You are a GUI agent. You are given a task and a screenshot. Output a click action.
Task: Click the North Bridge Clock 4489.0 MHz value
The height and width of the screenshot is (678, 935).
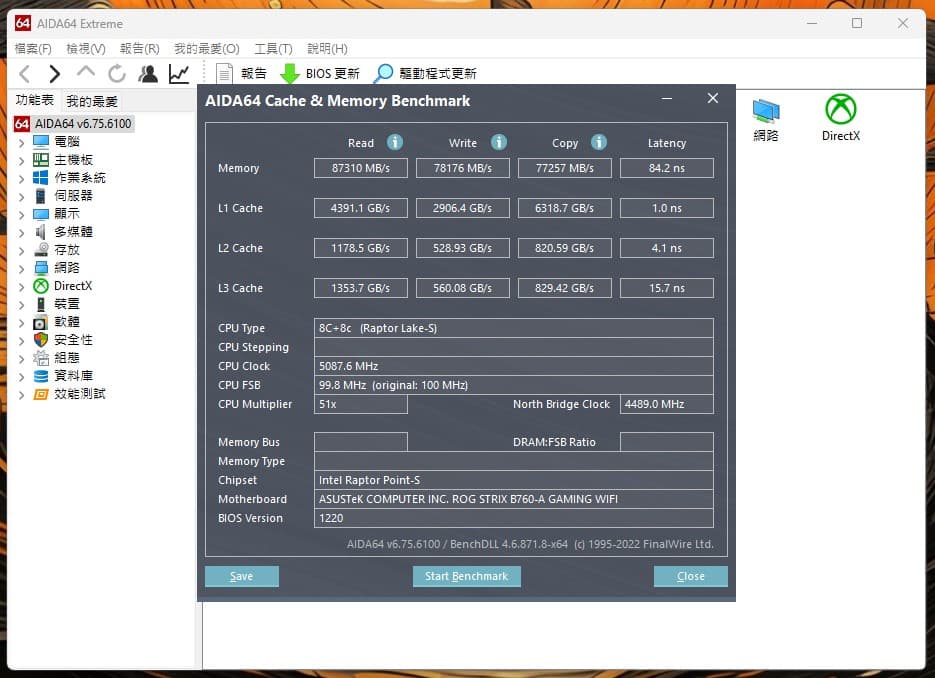667,404
